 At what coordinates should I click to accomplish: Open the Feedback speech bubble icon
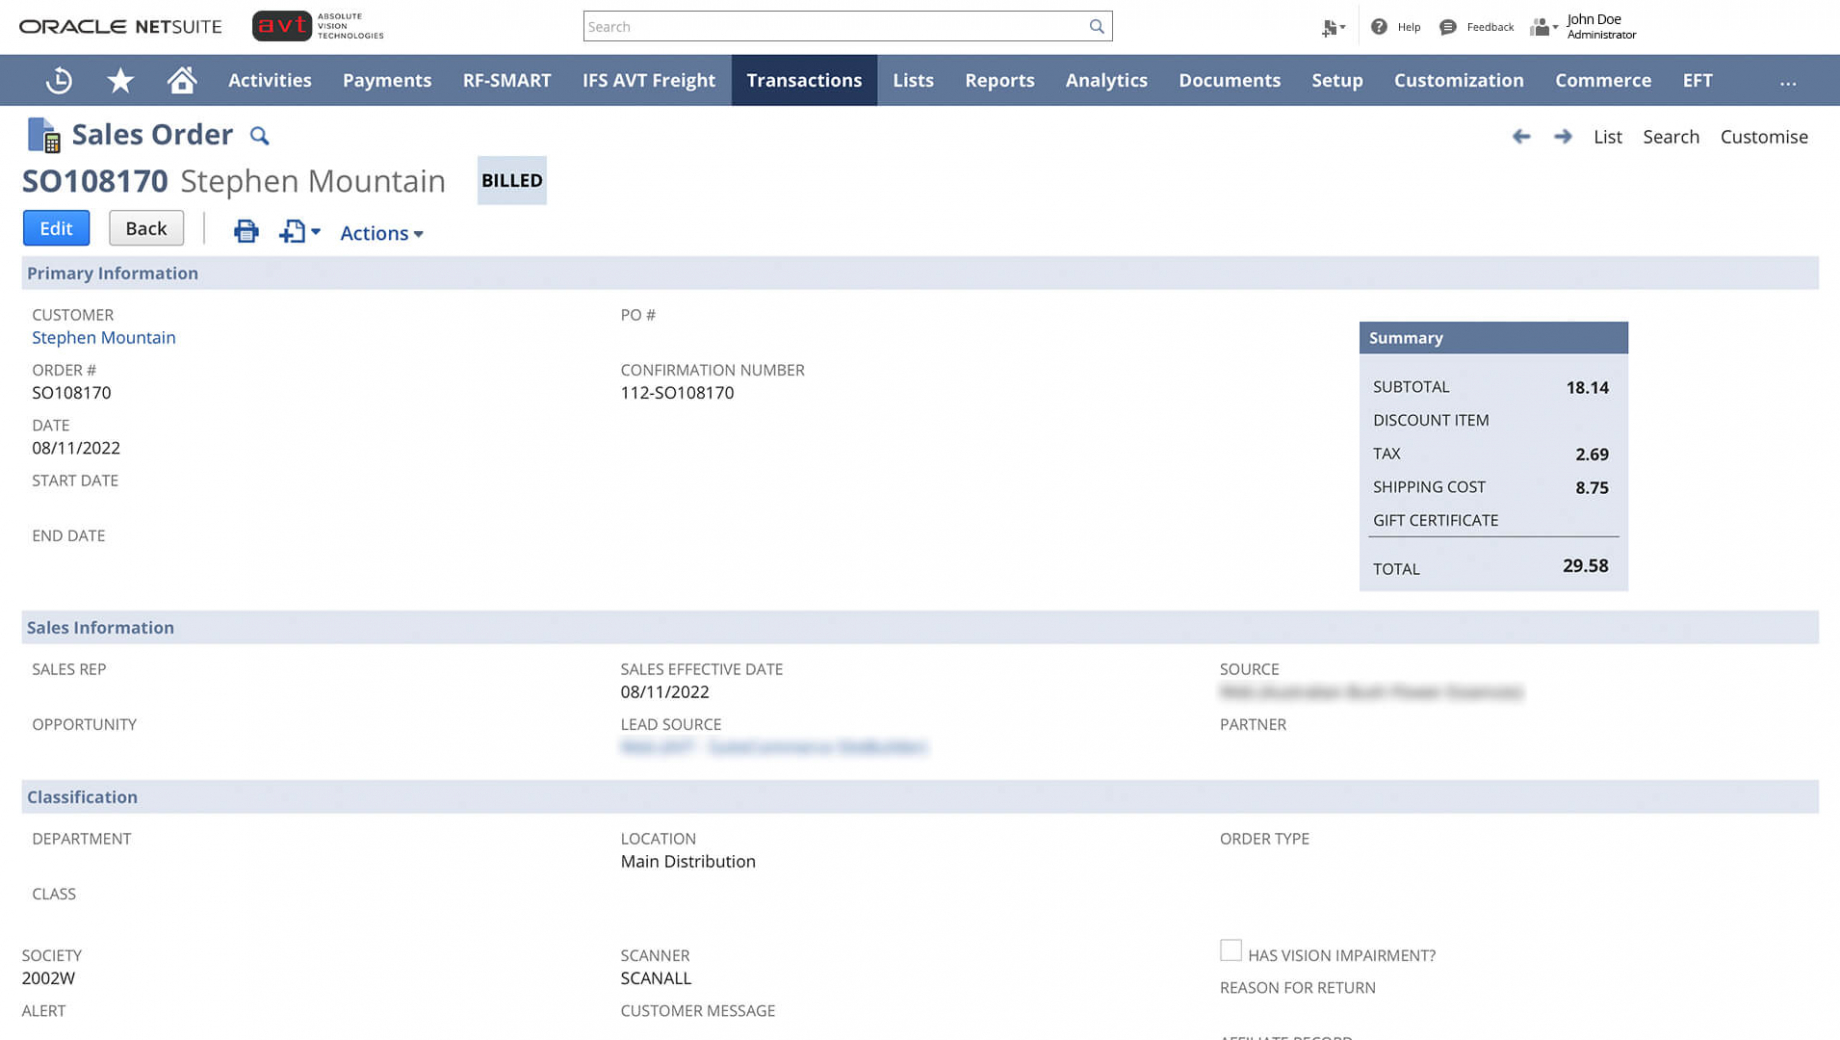(x=1448, y=27)
